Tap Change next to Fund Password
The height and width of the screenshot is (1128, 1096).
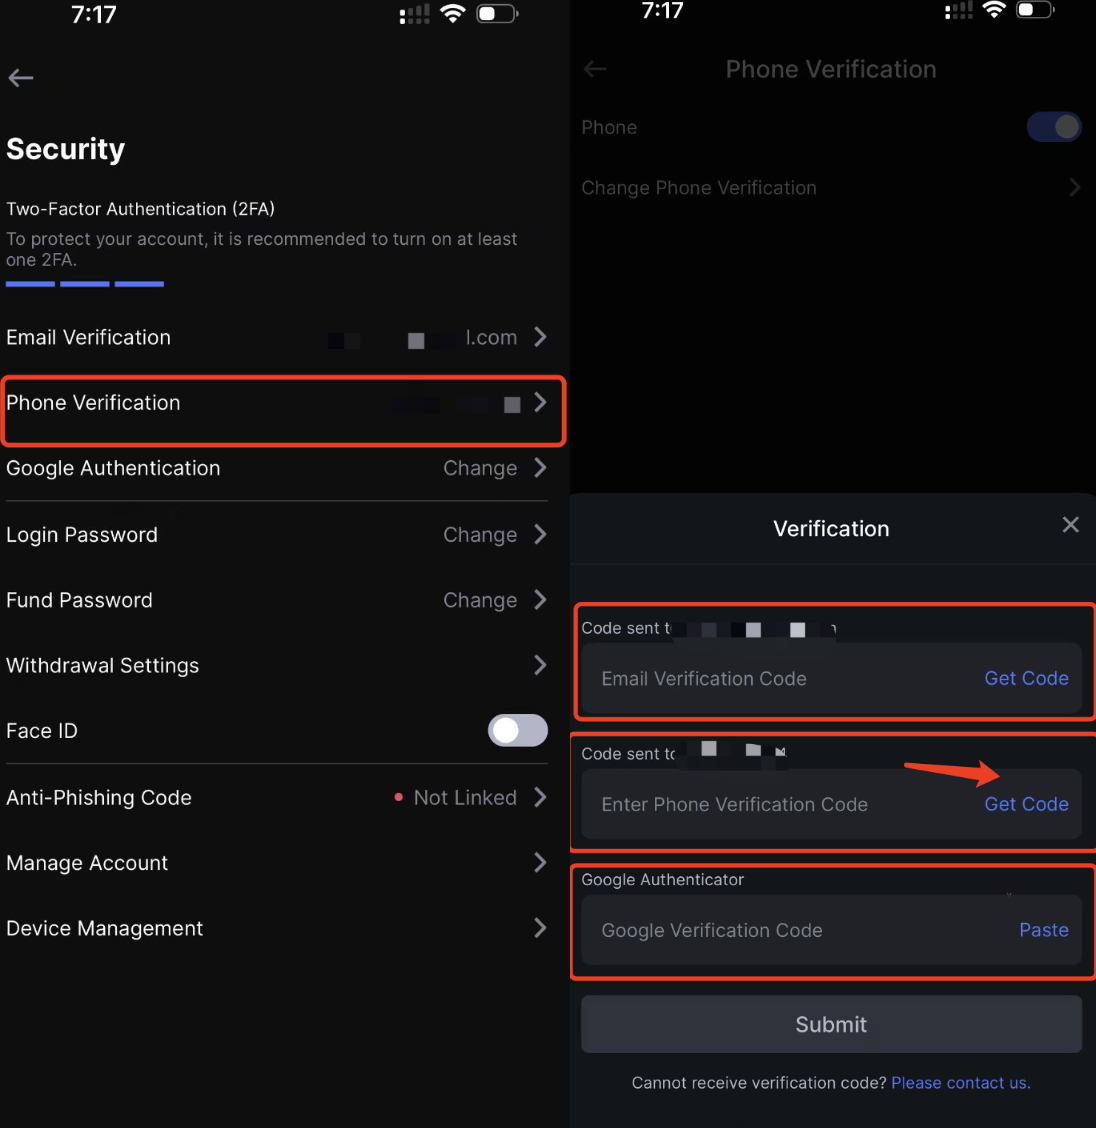click(x=481, y=600)
